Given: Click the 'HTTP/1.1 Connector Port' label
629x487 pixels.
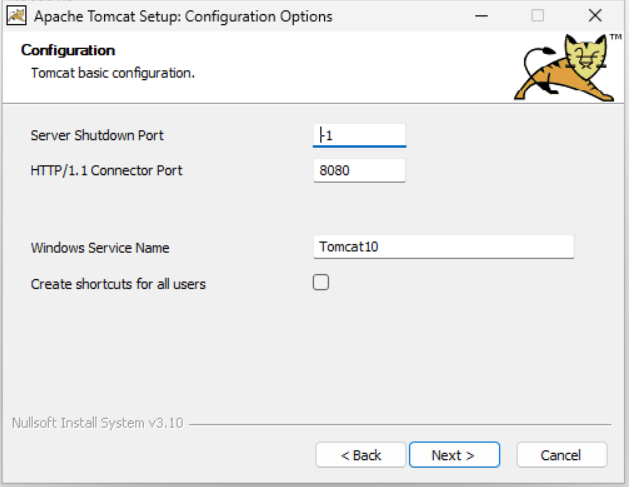Looking at the screenshot, I should click(x=106, y=171).
